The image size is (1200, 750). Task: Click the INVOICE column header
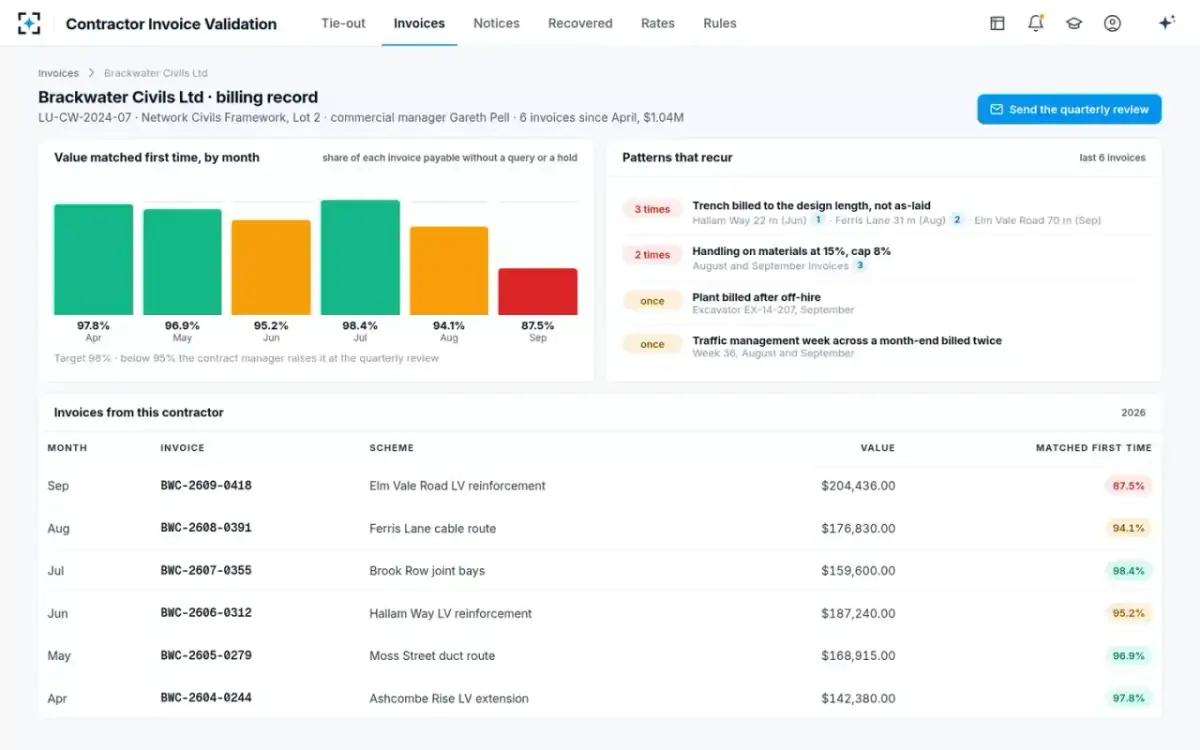point(182,448)
